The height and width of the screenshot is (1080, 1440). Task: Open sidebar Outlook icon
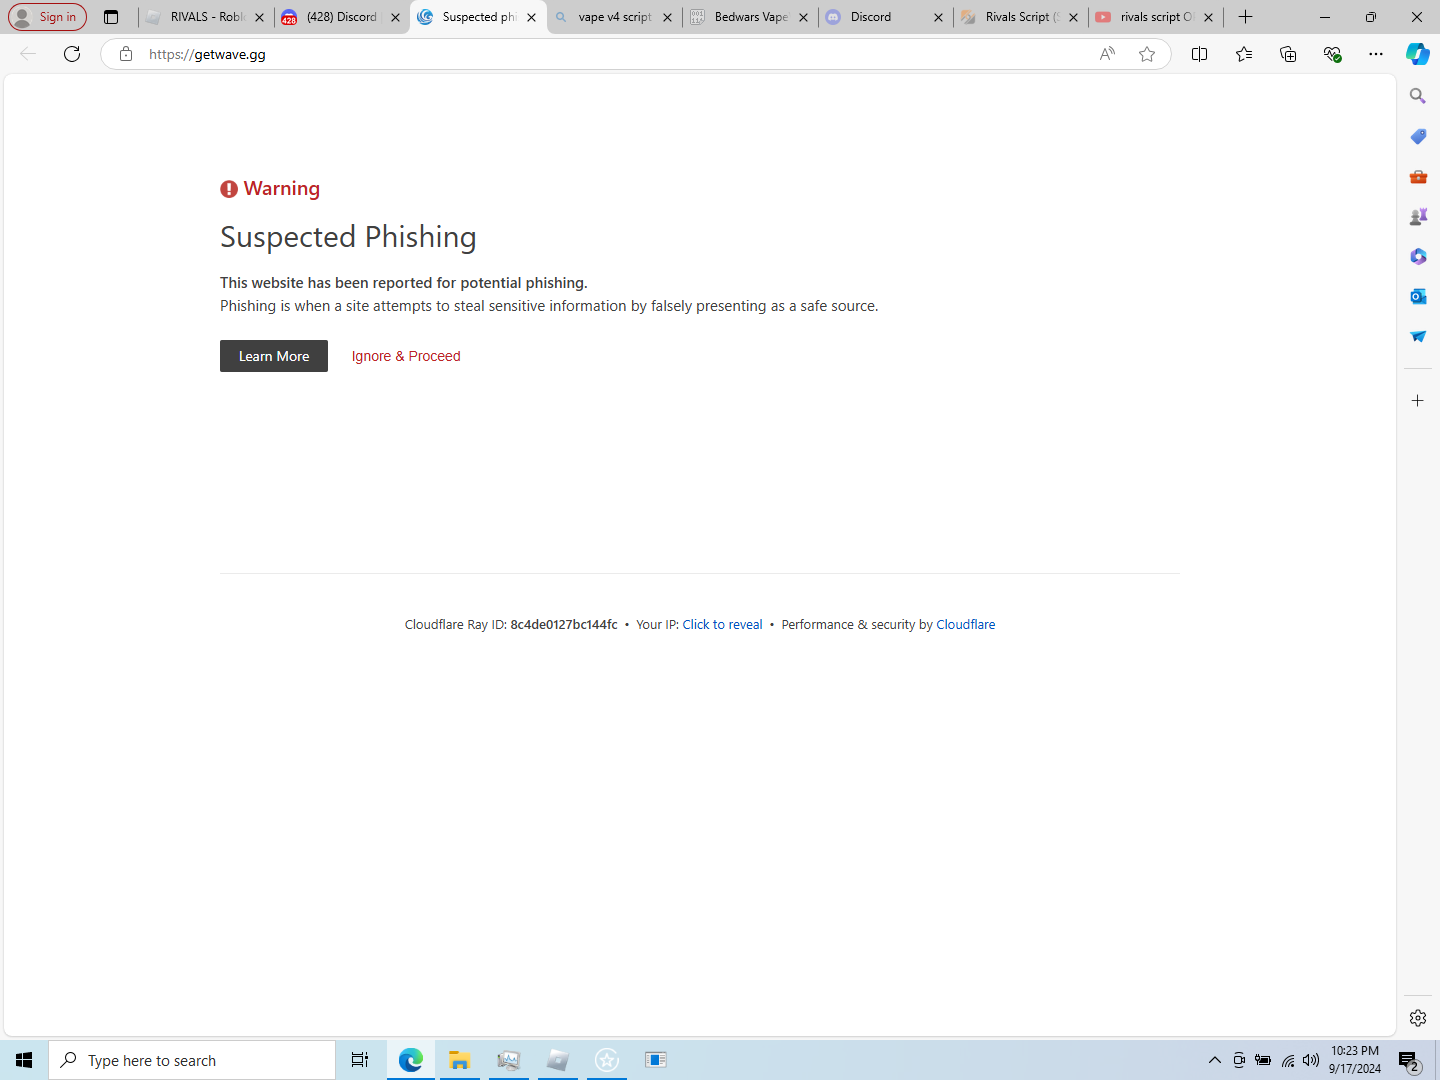pos(1418,296)
